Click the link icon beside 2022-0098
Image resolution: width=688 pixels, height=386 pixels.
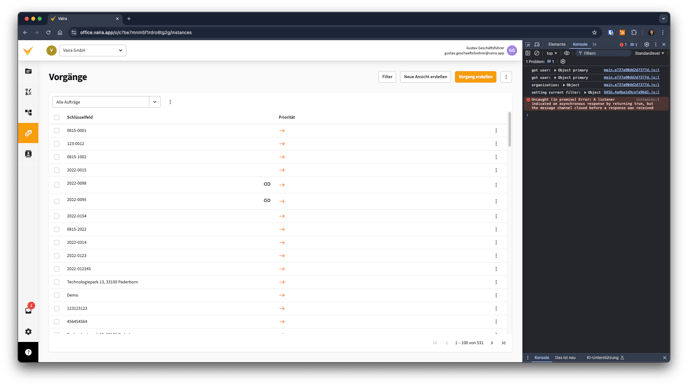pyautogui.click(x=267, y=184)
